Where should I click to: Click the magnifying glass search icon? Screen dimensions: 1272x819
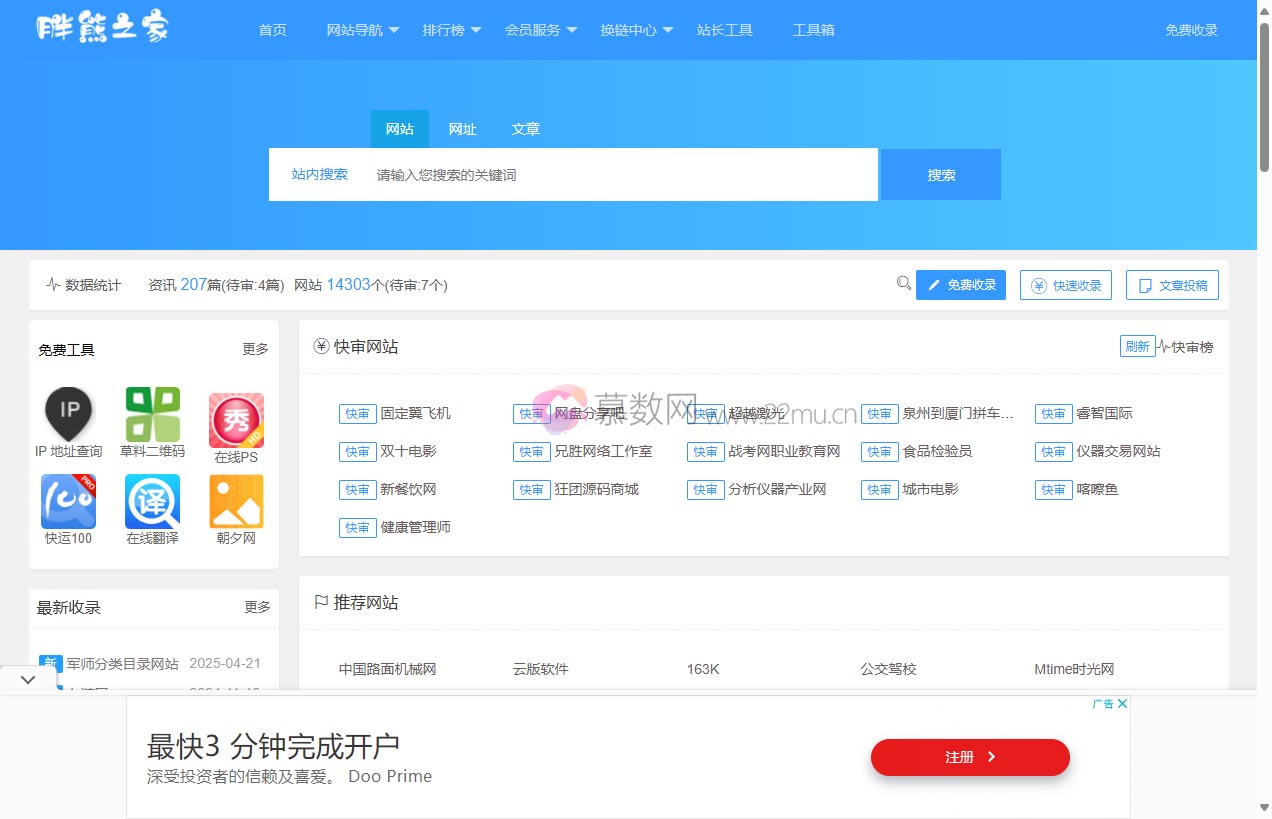(x=904, y=283)
